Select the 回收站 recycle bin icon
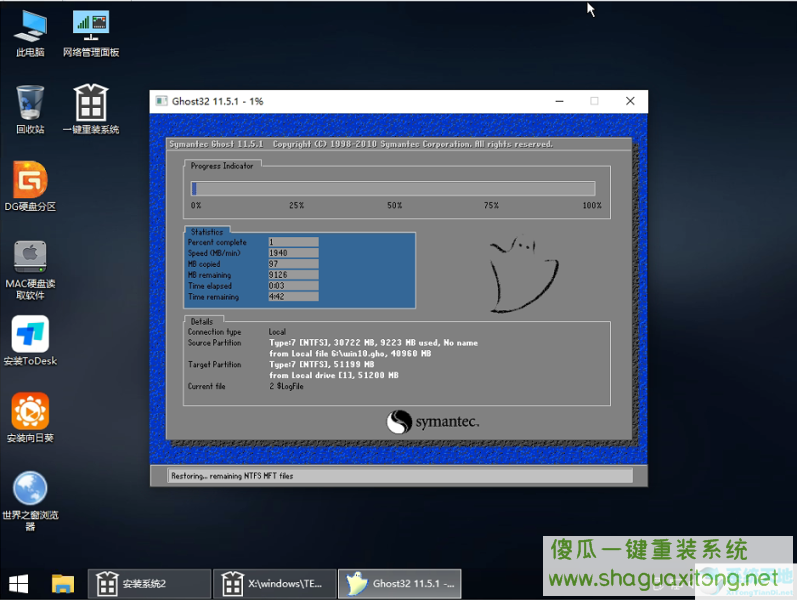 coord(30,109)
